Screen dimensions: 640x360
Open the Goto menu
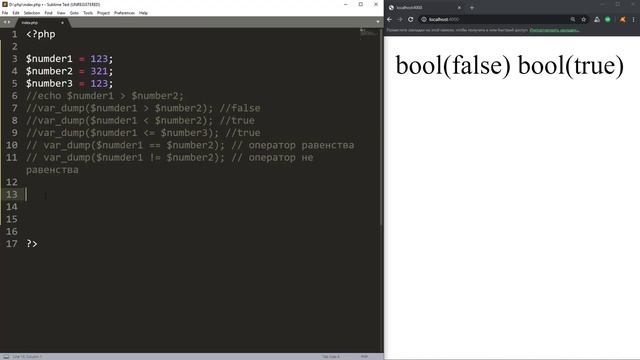click(74, 13)
